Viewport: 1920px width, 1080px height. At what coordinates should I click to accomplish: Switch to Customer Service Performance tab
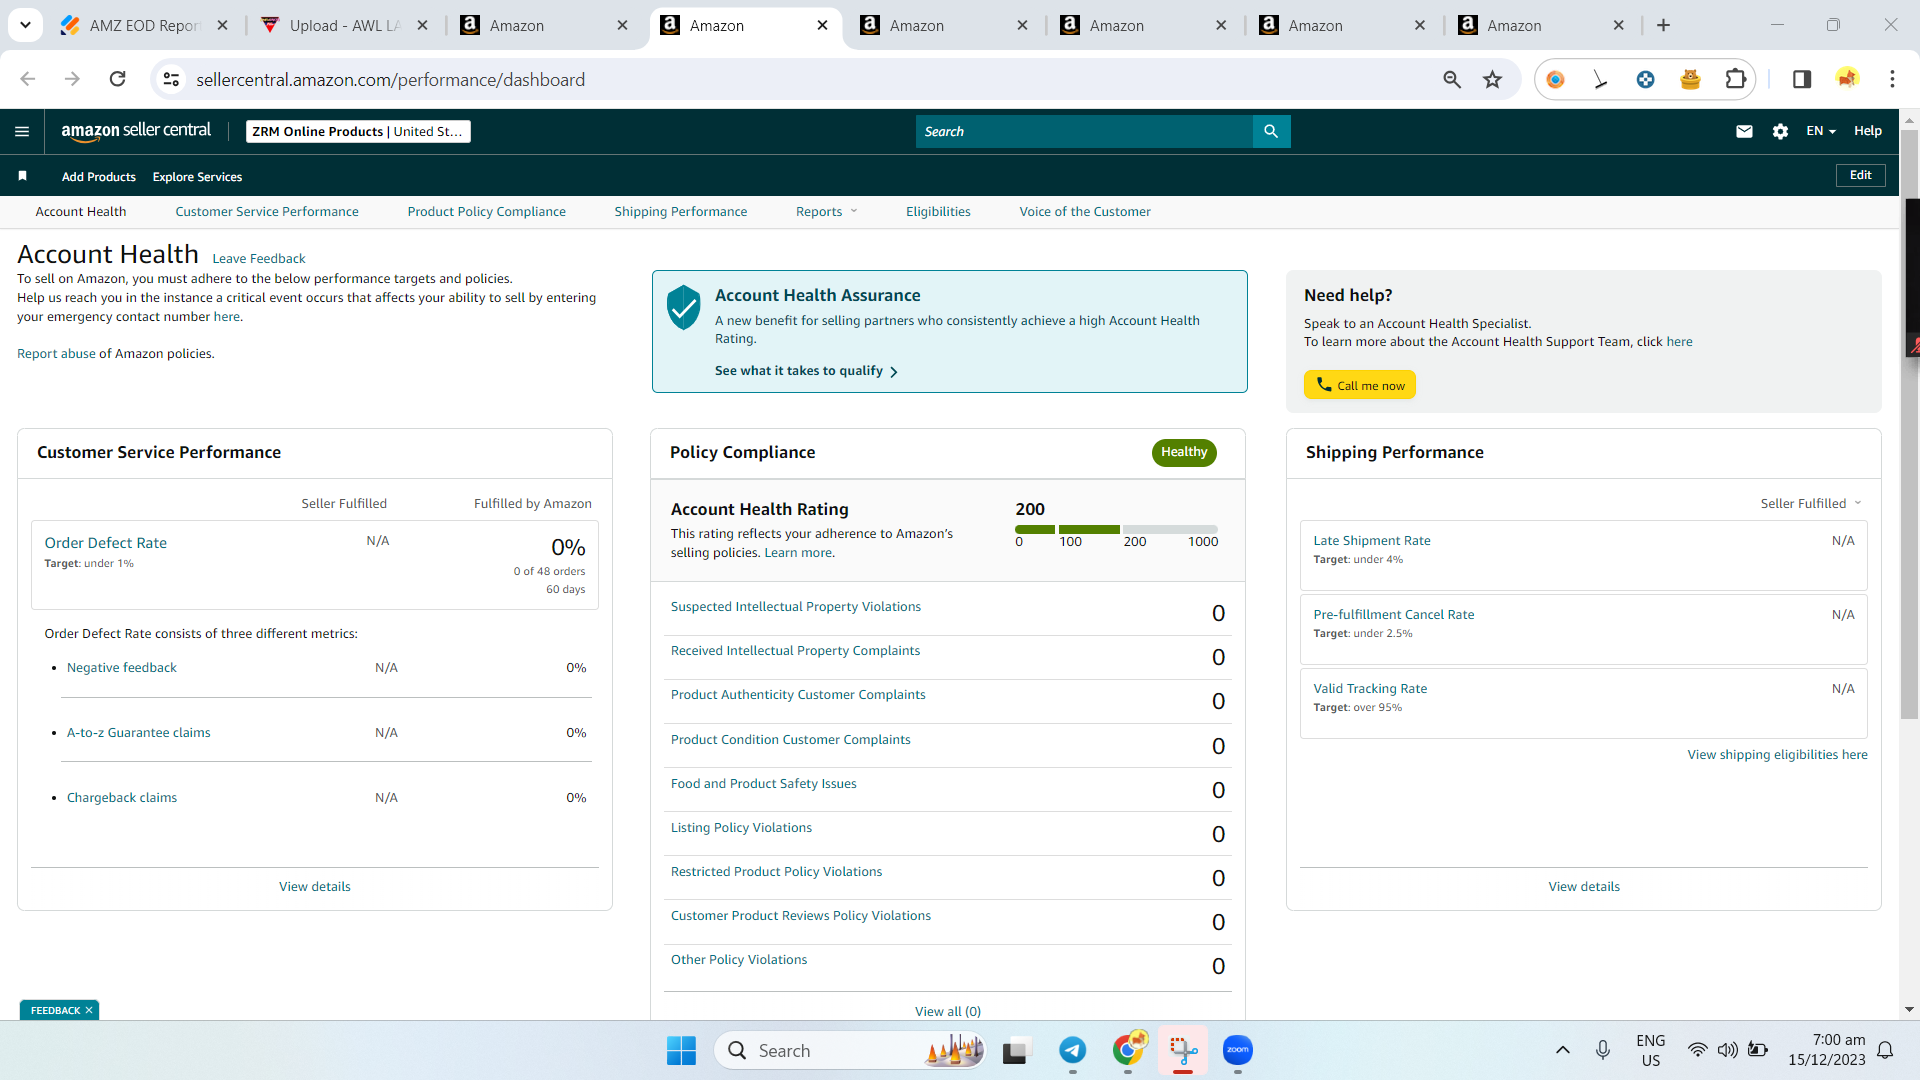267,212
